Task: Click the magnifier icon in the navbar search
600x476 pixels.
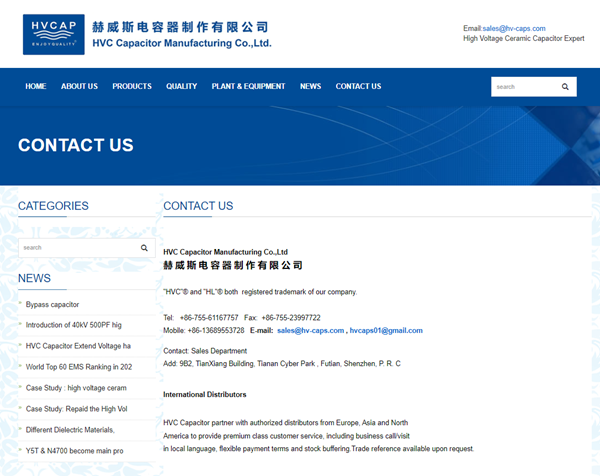Action: pyautogui.click(x=565, y=87)
